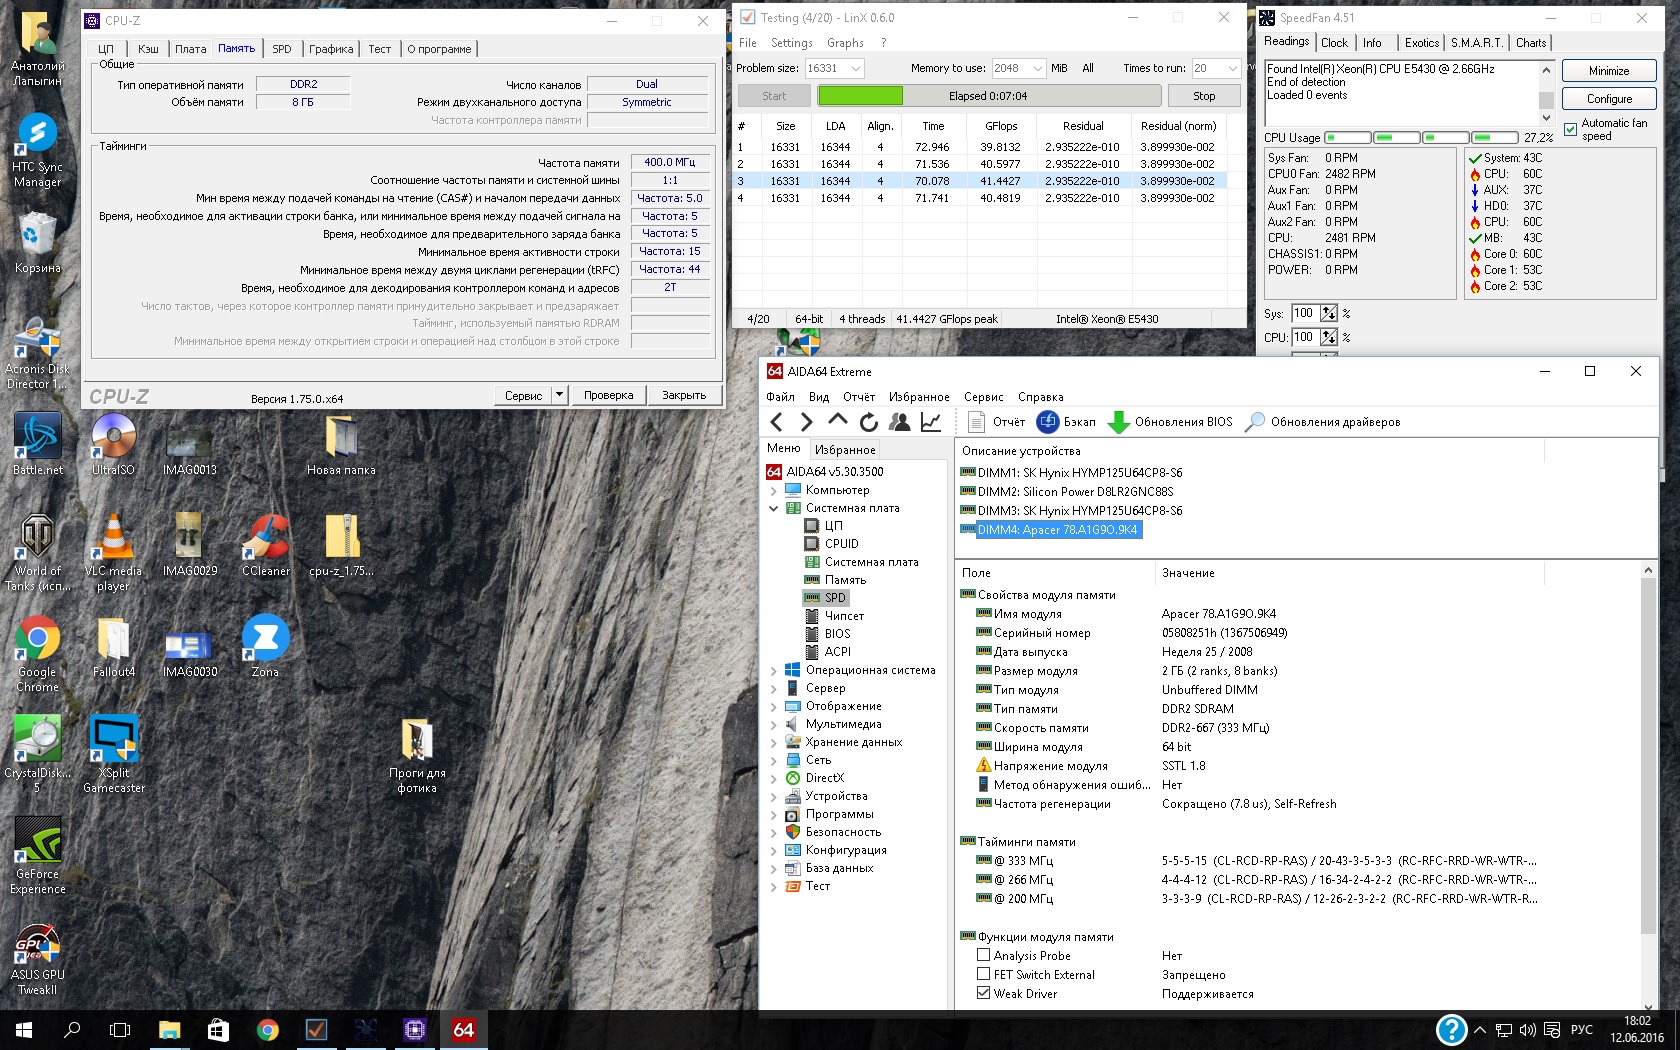The image size is (1680, 1050).
Task: Open the AIDA64 graph chart icon
Action: point(930,422)
